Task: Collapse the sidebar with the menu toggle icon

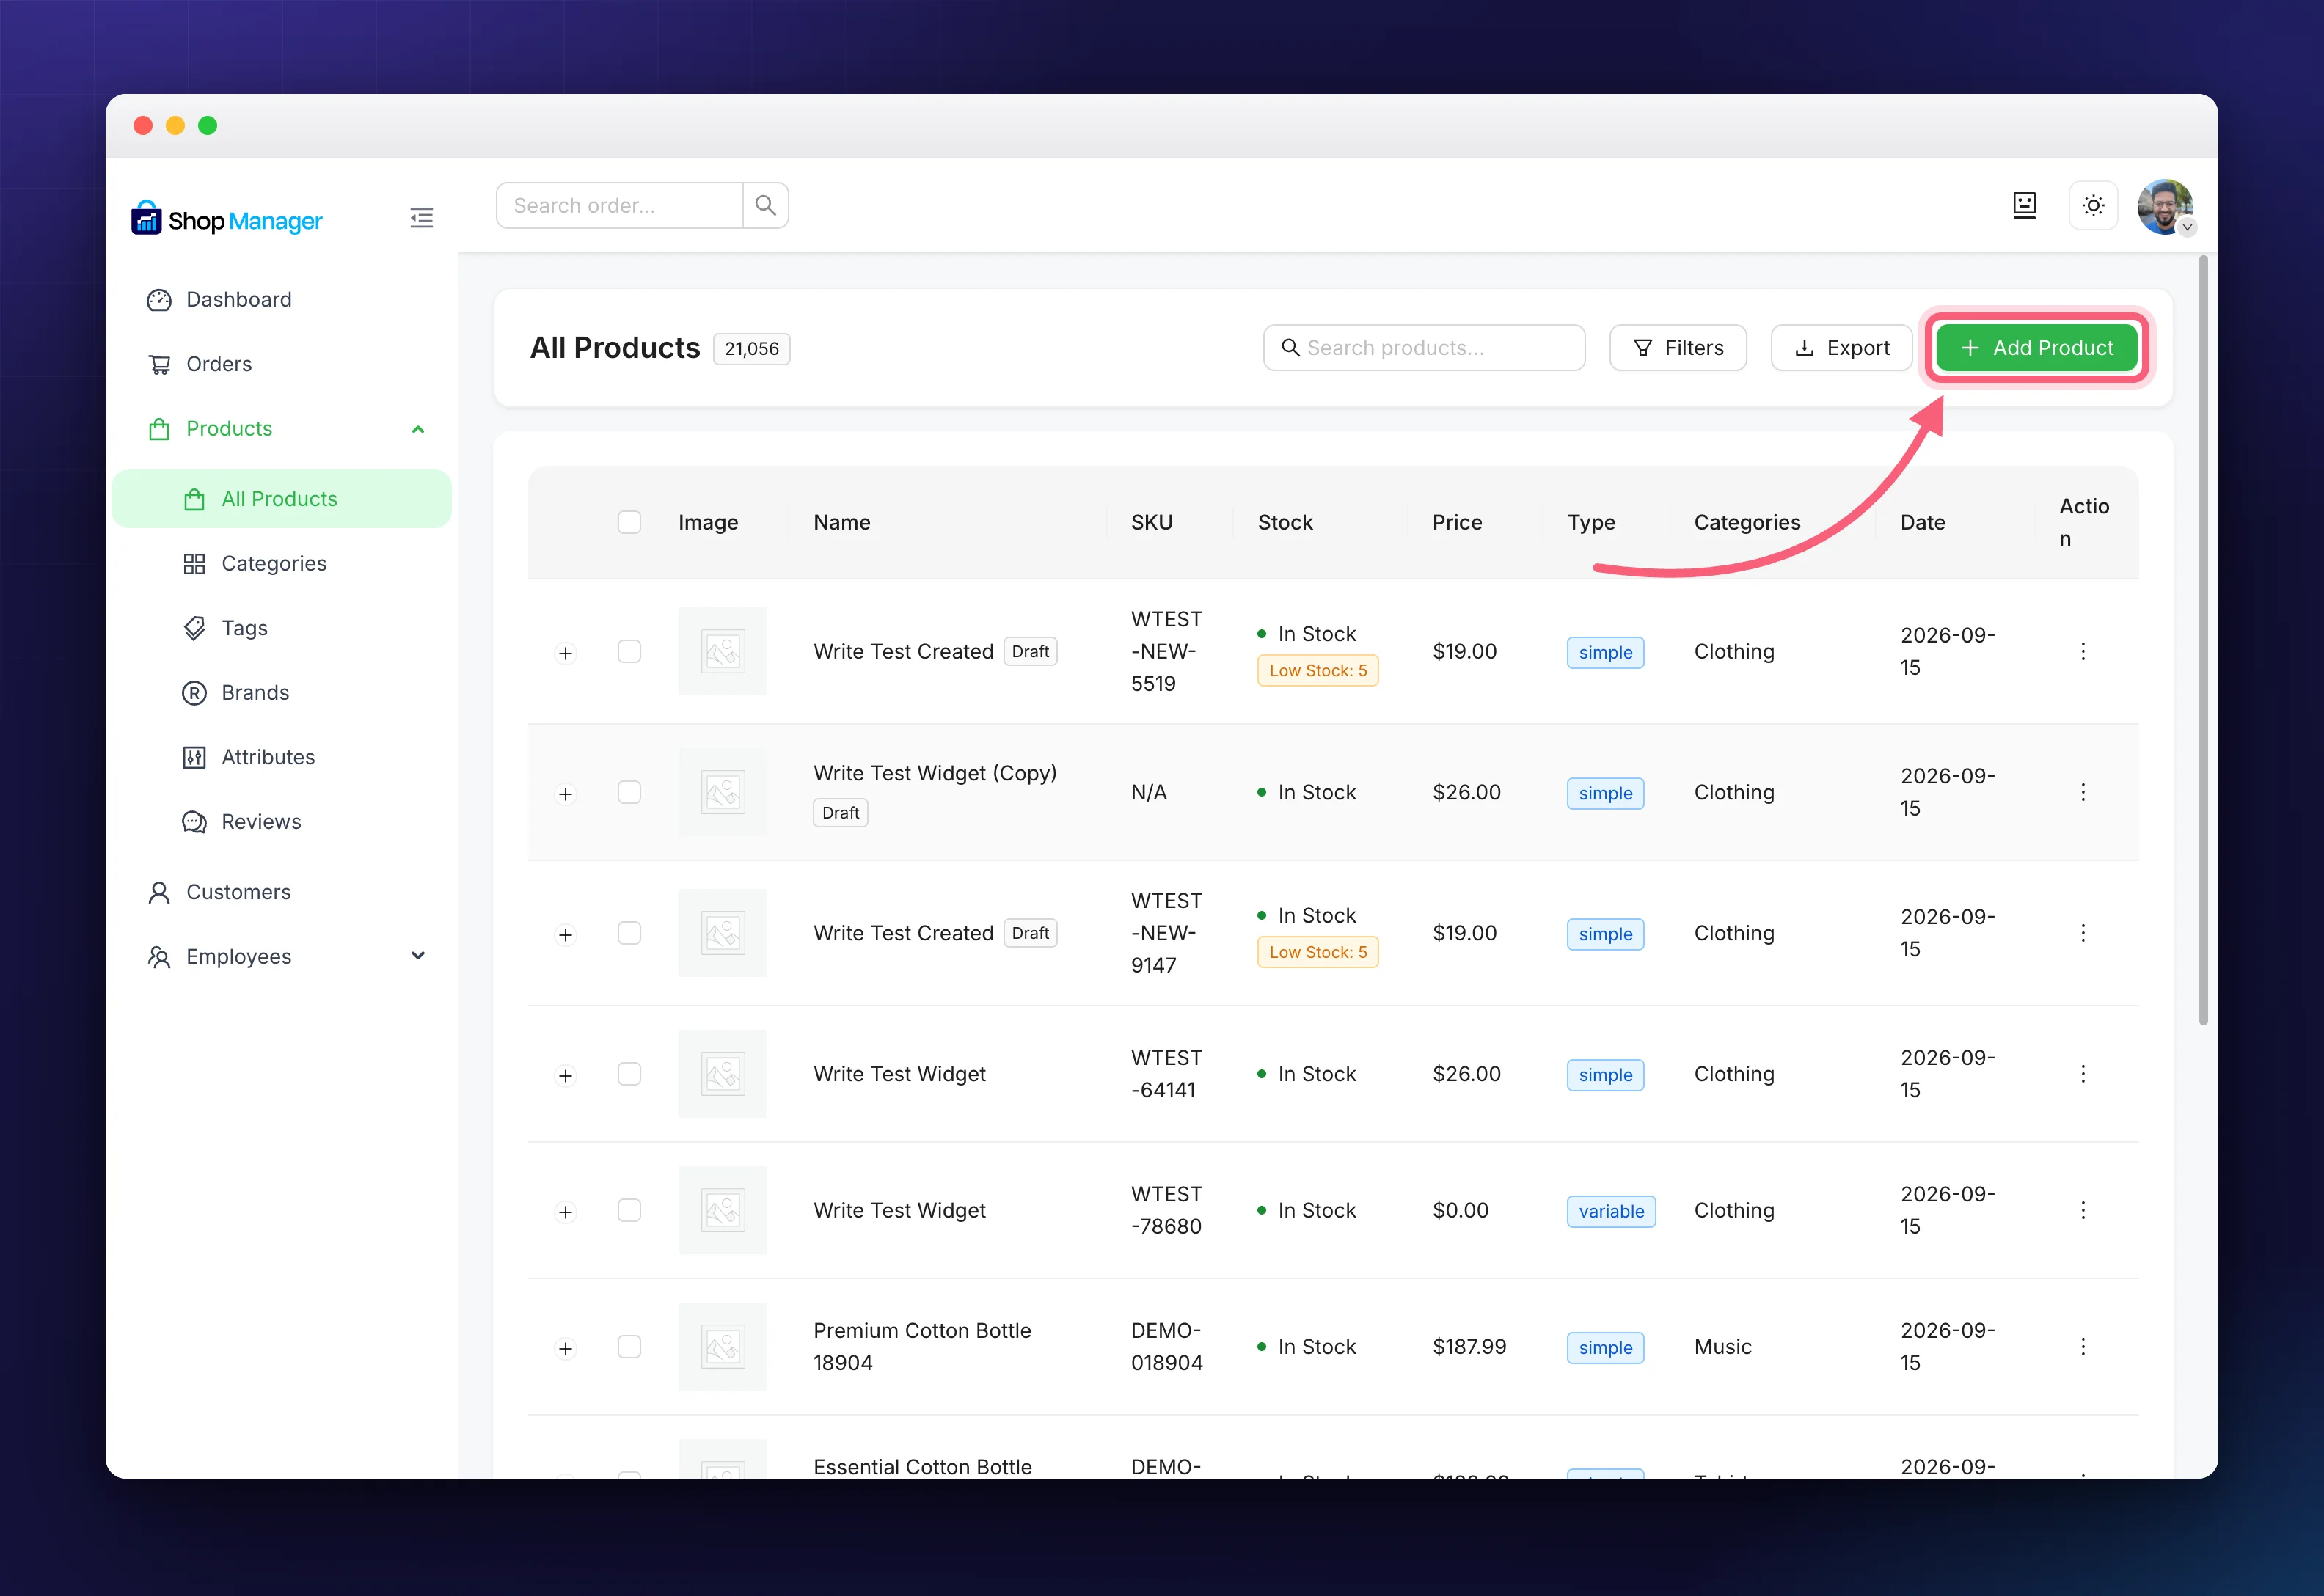Action: click(421, 218)
